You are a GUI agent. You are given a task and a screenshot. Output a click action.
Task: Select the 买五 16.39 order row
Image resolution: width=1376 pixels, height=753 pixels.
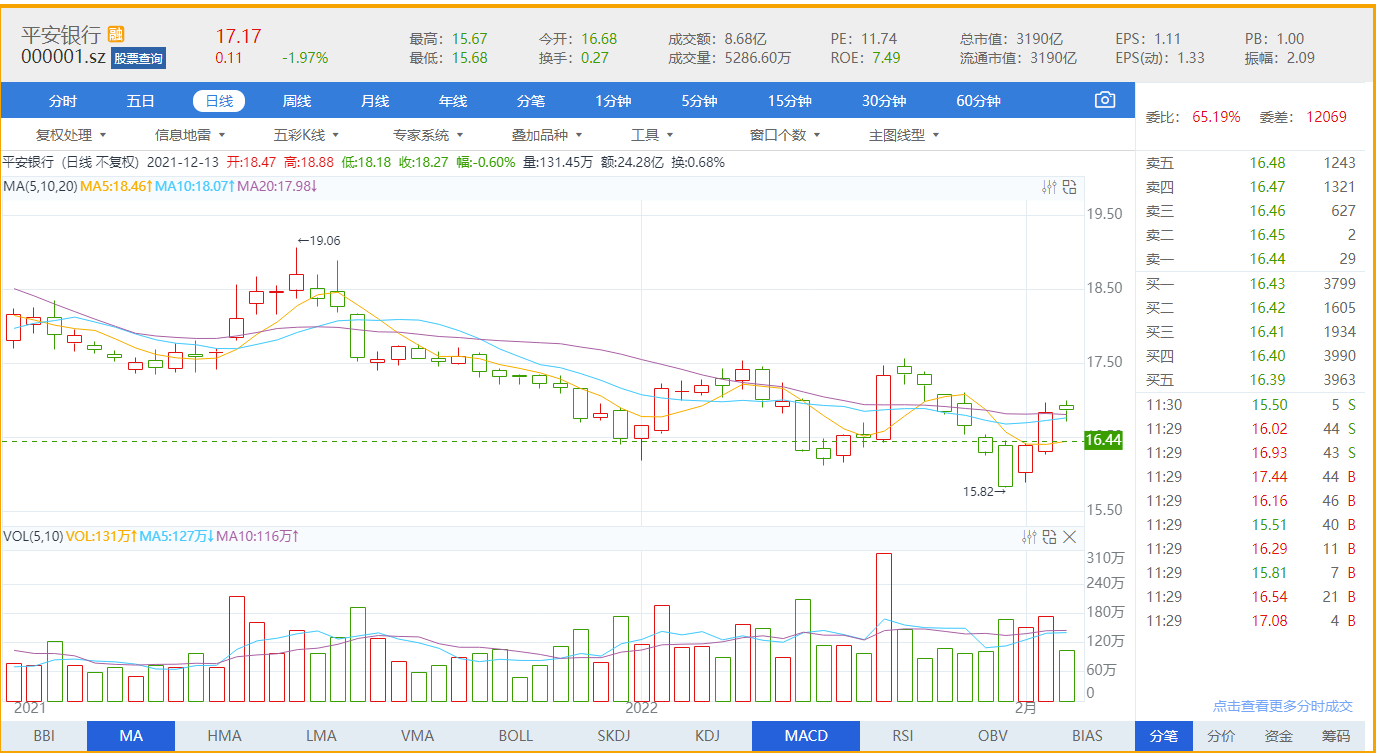(1250, 380)
